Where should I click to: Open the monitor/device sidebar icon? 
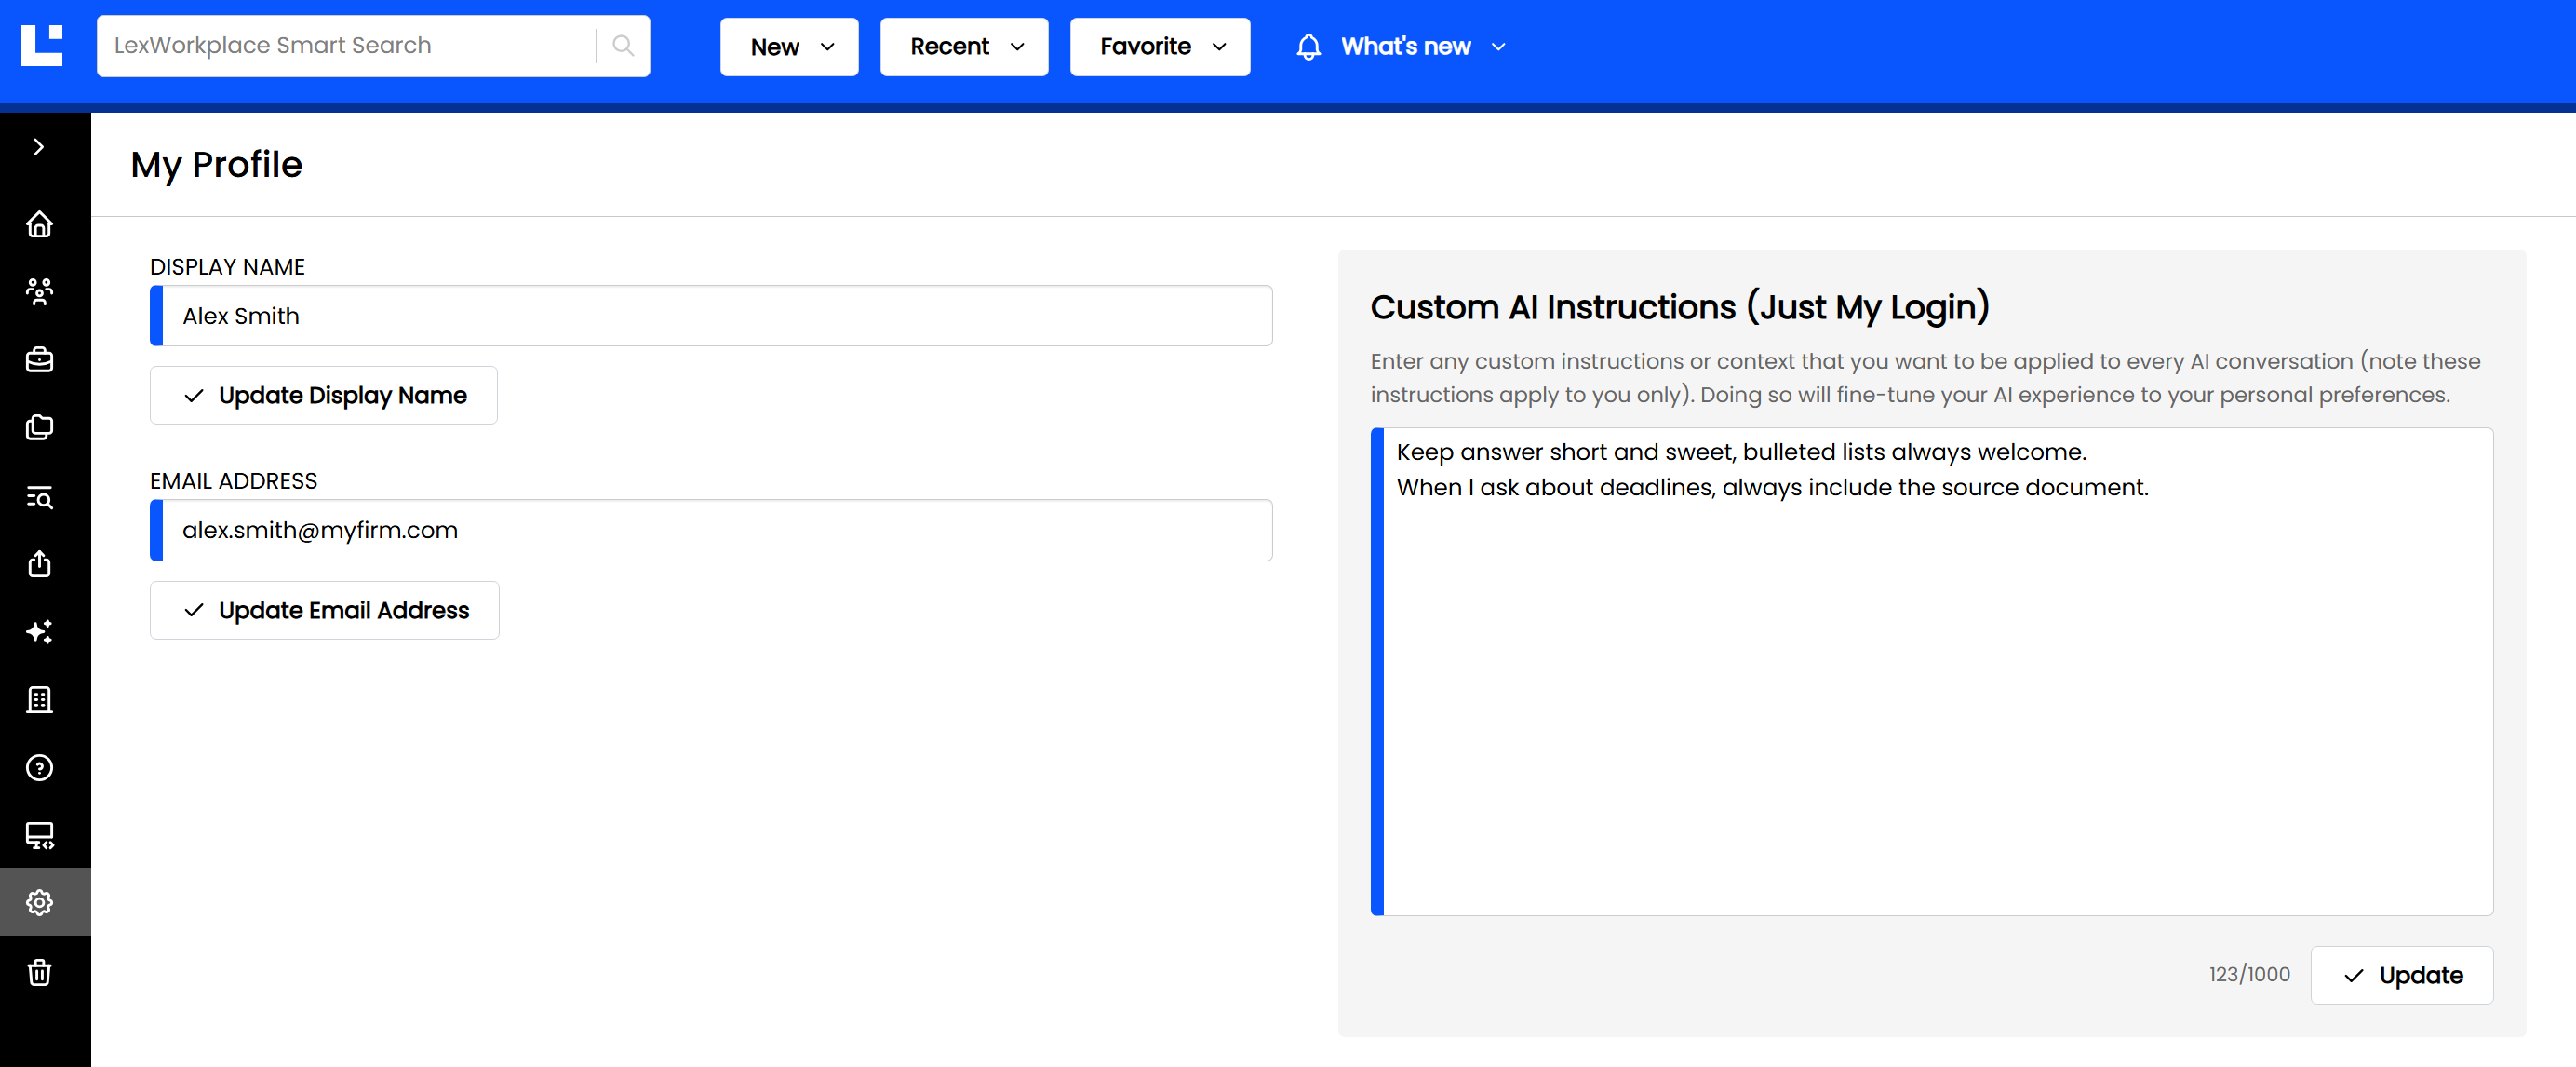tap(39, 836)
